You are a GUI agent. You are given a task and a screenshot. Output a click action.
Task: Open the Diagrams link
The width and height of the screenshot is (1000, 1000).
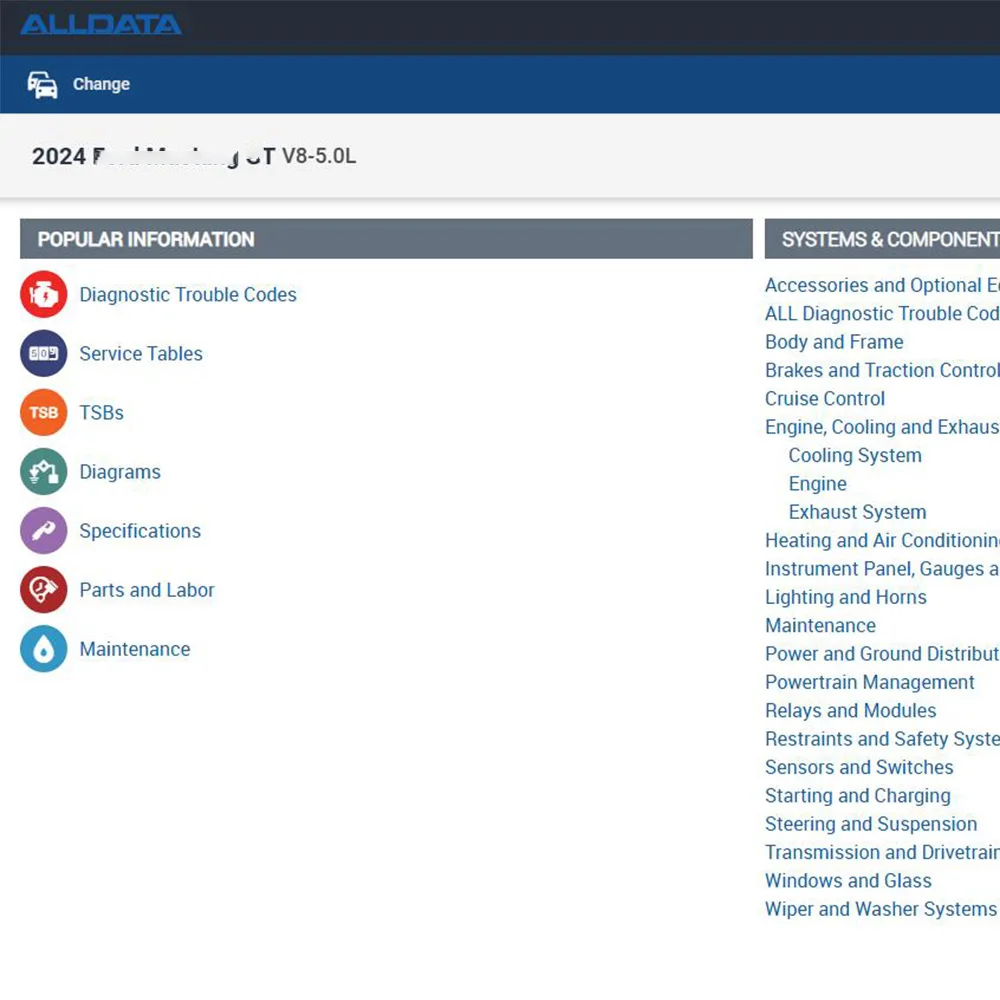pos(120,472)
